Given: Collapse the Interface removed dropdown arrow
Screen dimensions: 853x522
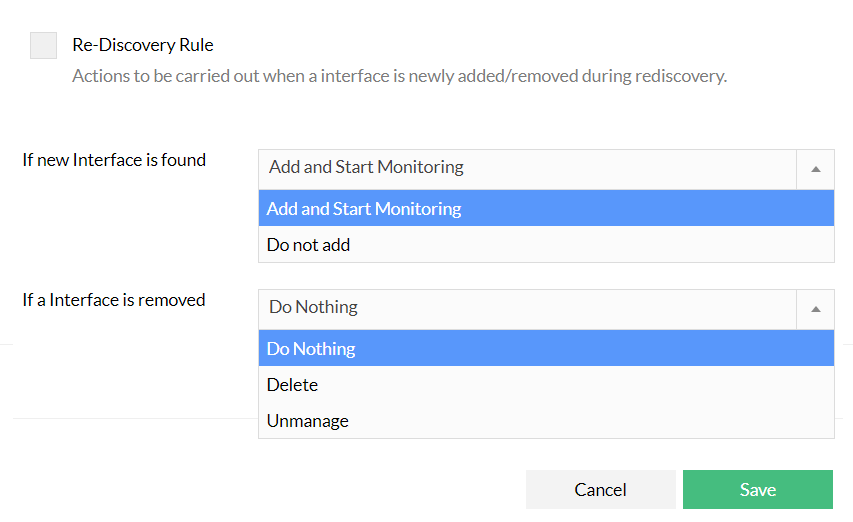Looking at the screenshot, I should pos(815,309).
